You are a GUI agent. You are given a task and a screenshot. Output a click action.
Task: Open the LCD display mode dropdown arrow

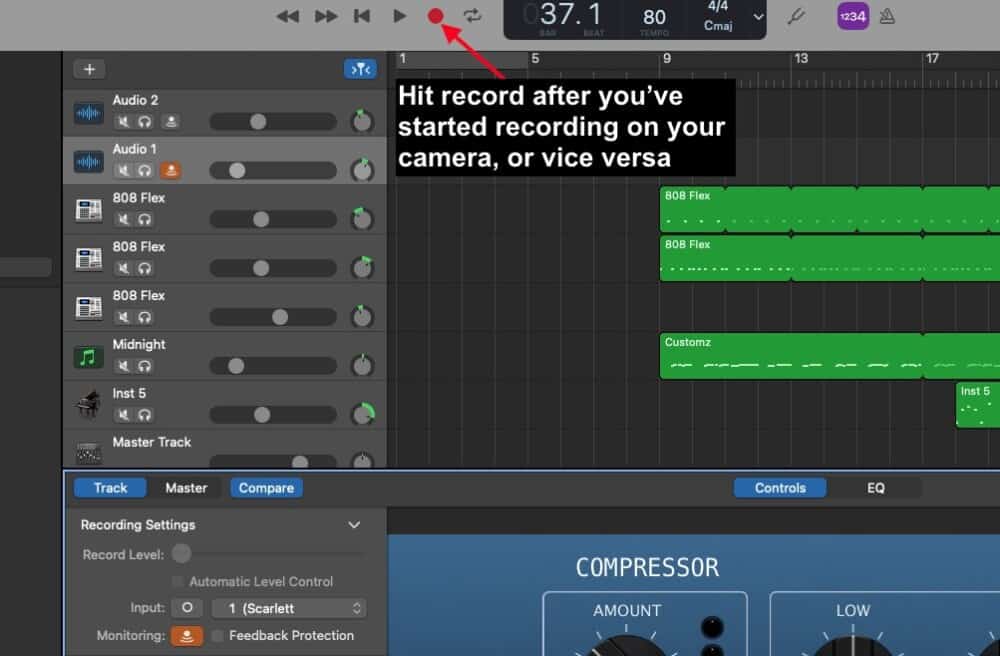click(758, 17)
